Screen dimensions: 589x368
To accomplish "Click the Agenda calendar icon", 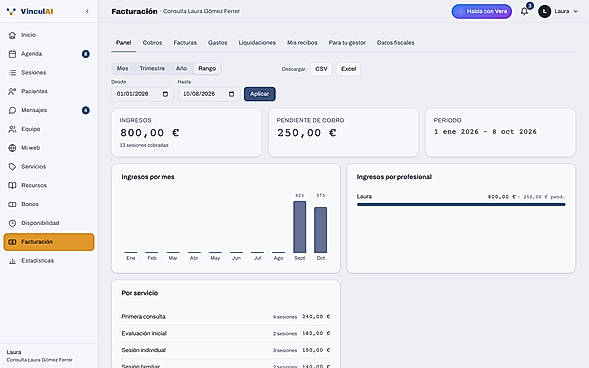I will (12, 54).
